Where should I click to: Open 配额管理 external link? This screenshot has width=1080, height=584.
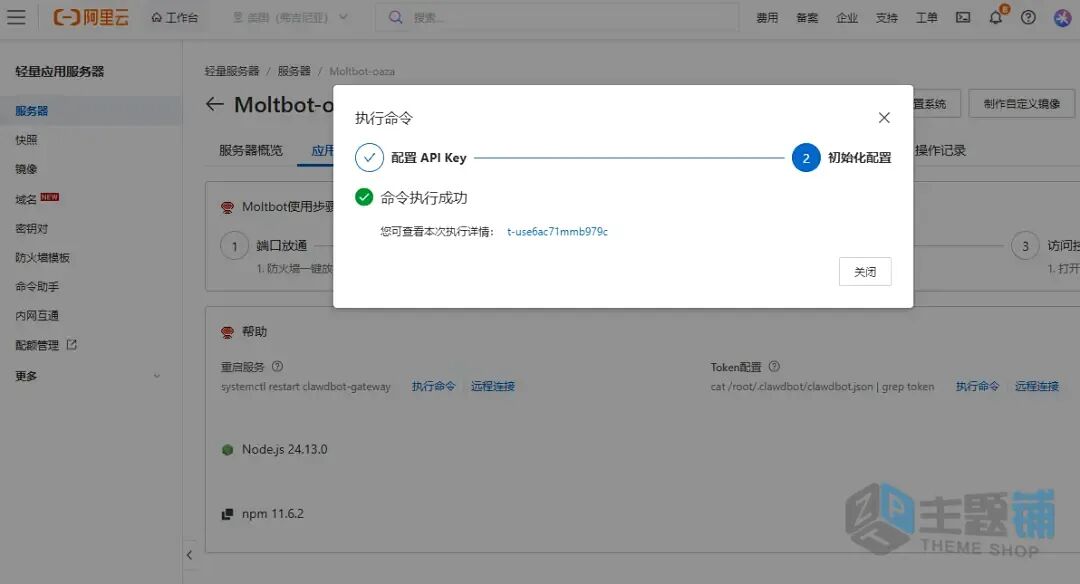click(x=46, y=345)
